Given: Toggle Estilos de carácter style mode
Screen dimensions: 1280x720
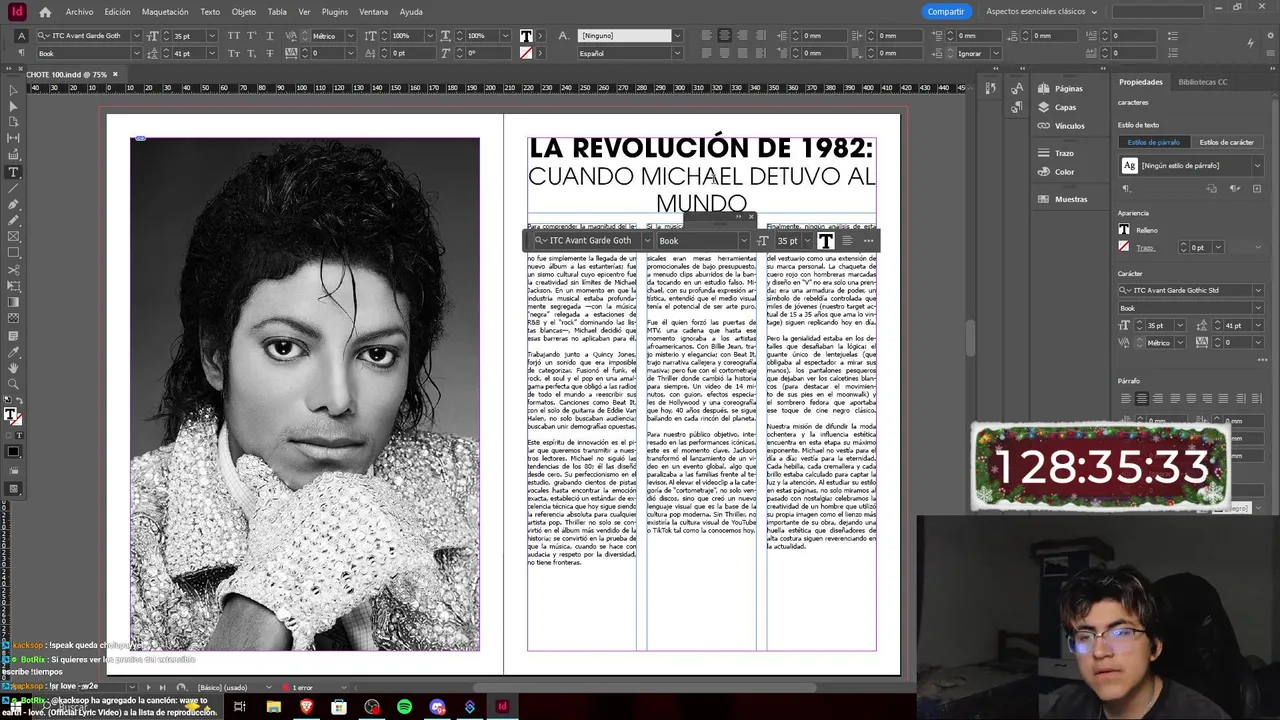Looking at the screenshot, I should [1226, 142].
